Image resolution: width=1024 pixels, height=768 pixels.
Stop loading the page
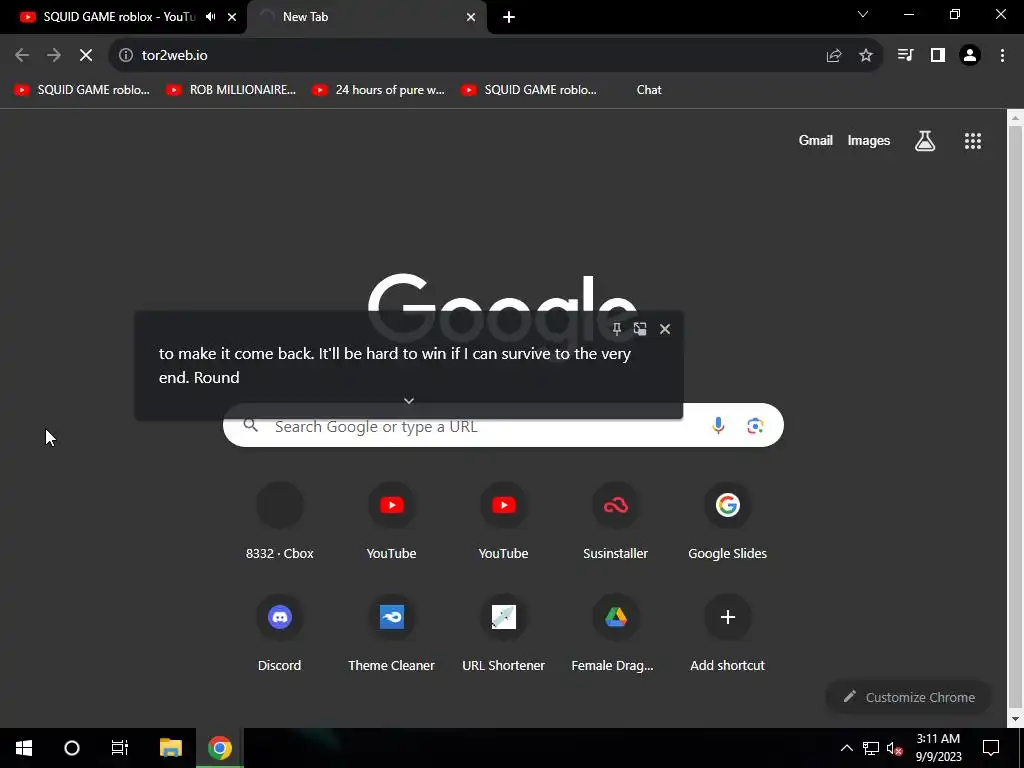point(86,56)
